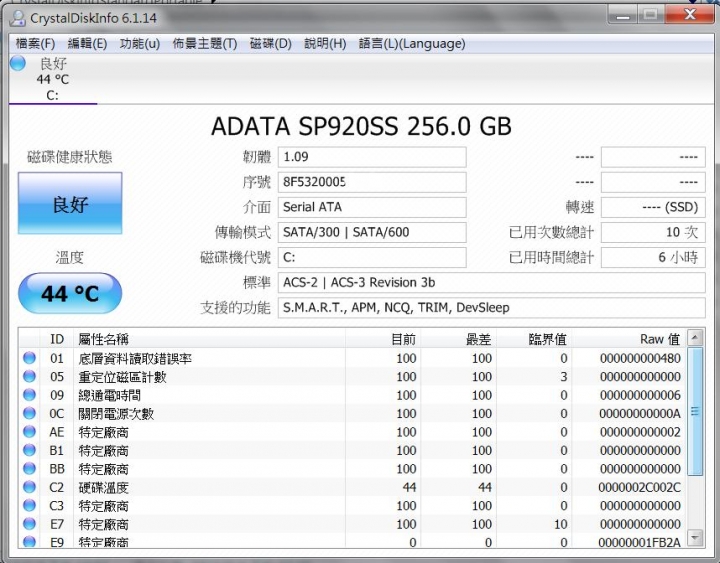Viewport: 720px width, 563px height.
Task: Click the status orb for attribute E9
Action: [29, 541]
